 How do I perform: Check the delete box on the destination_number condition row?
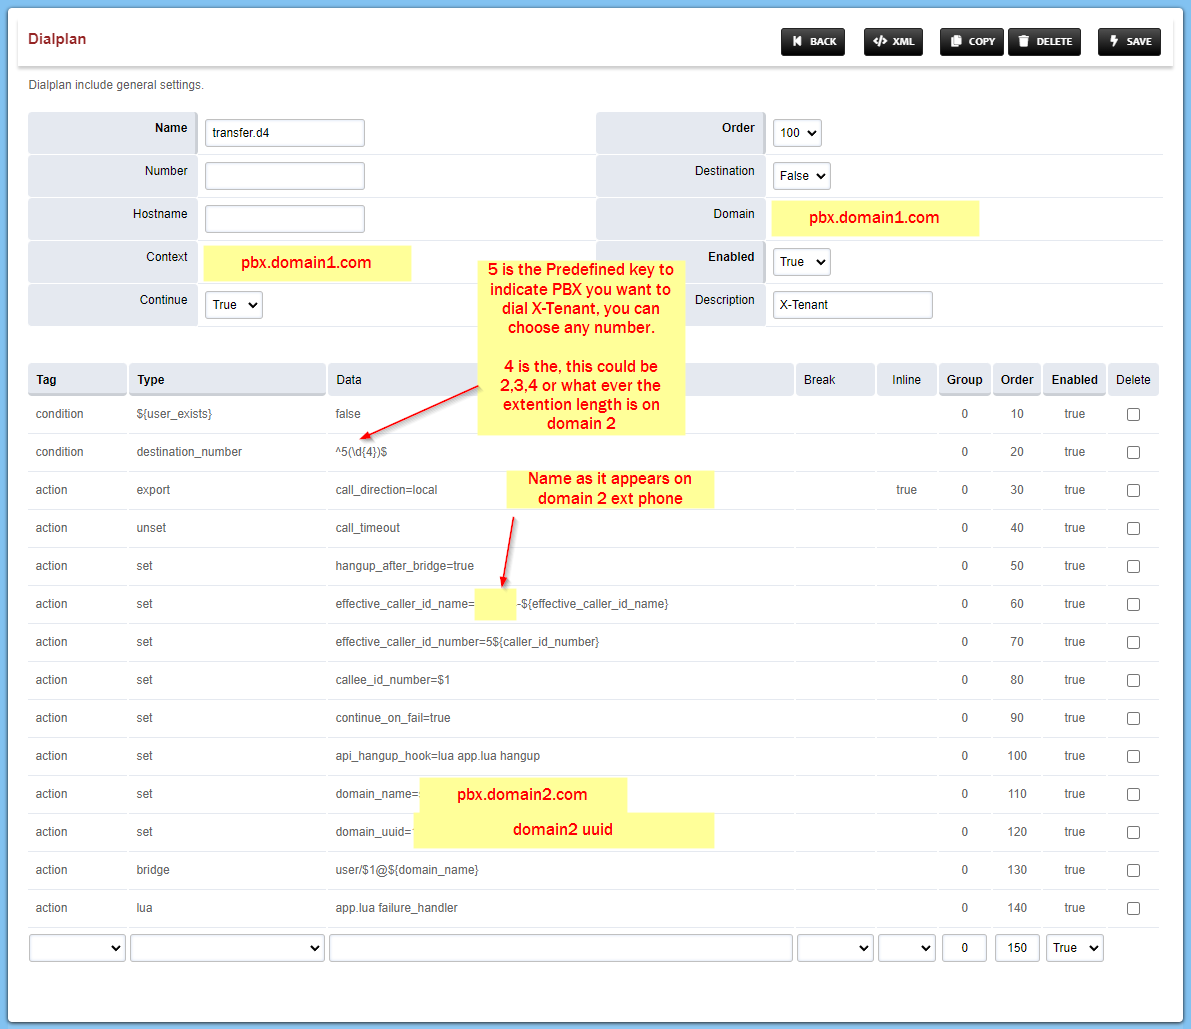click(1133, 452)
